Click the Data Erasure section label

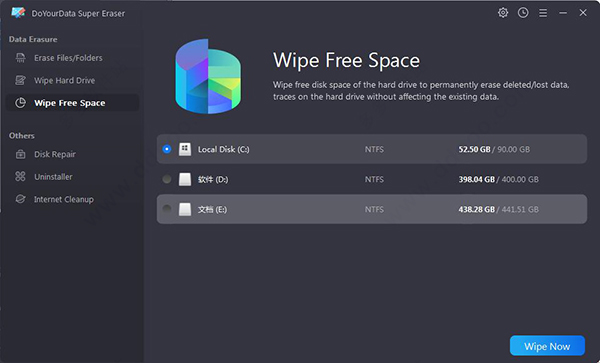[33, 39]
